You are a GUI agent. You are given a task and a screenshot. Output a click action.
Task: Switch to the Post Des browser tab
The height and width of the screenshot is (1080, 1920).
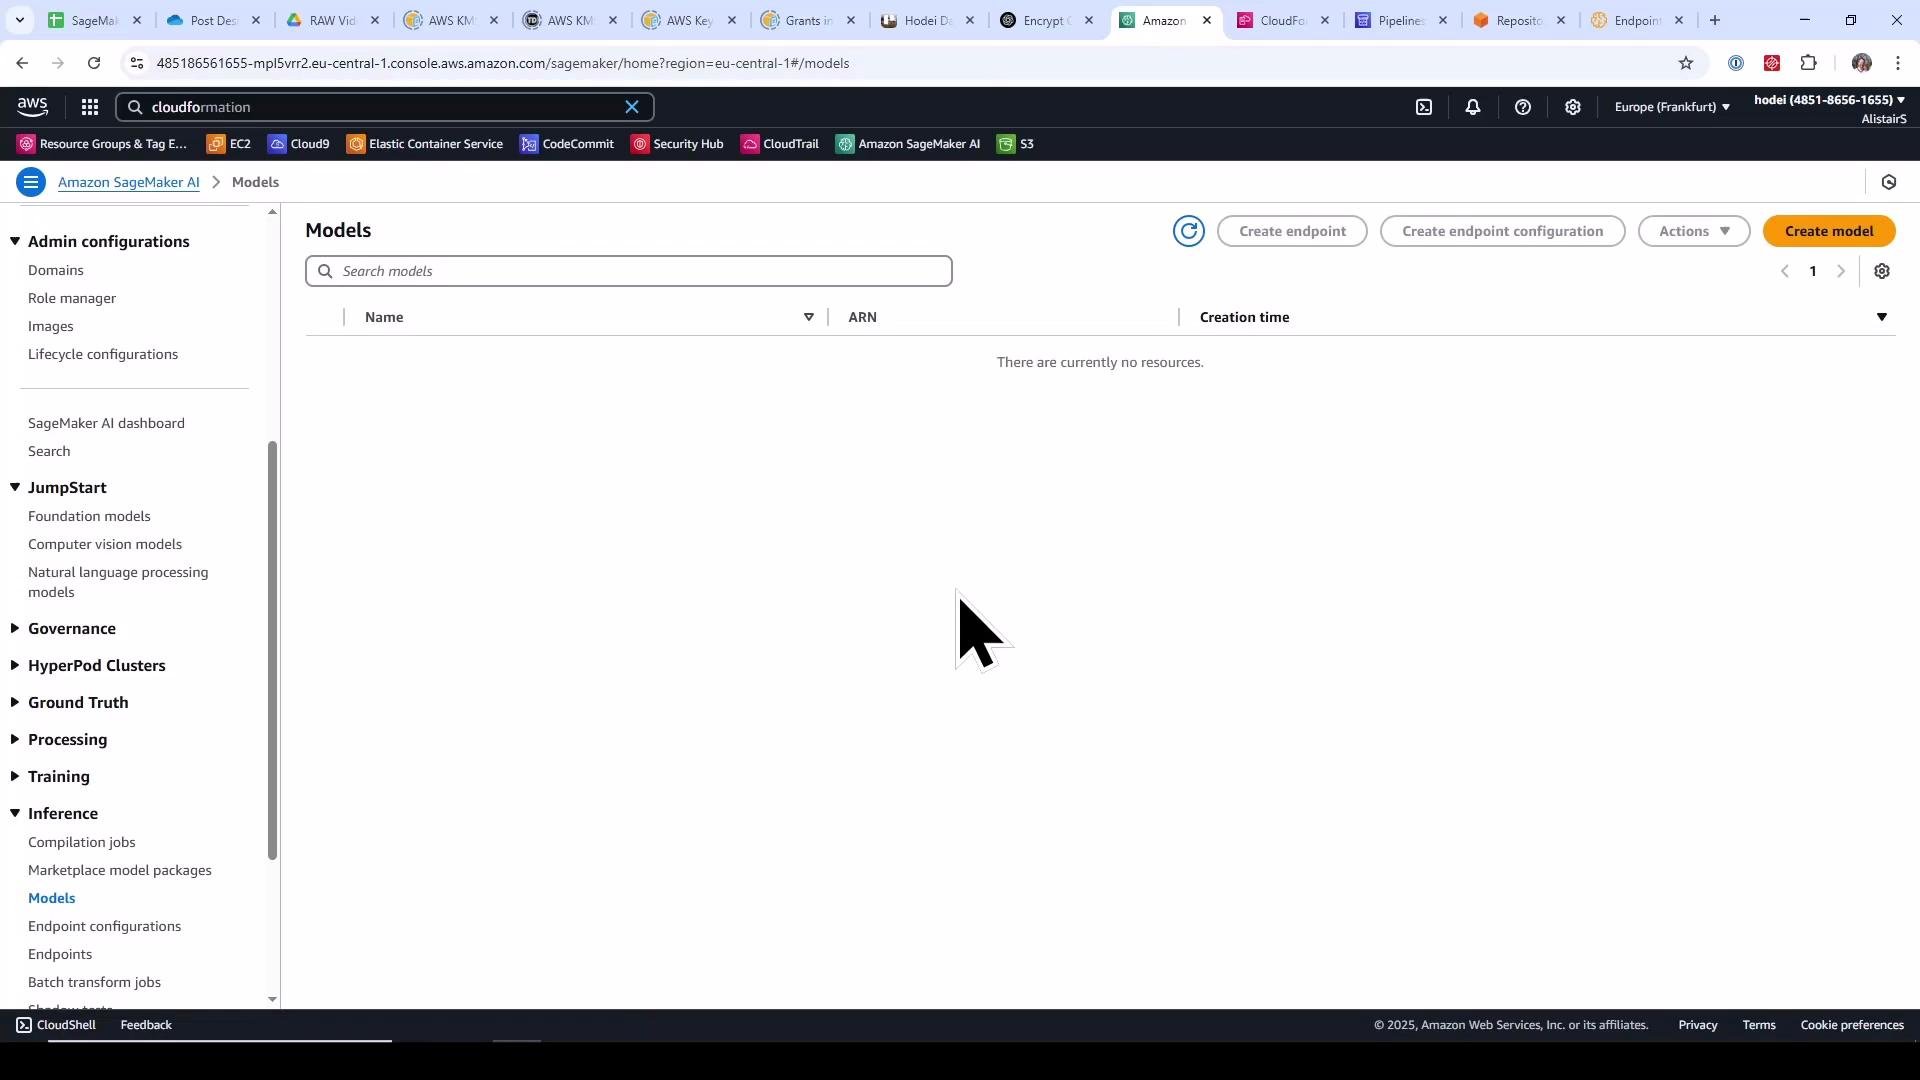214,20
